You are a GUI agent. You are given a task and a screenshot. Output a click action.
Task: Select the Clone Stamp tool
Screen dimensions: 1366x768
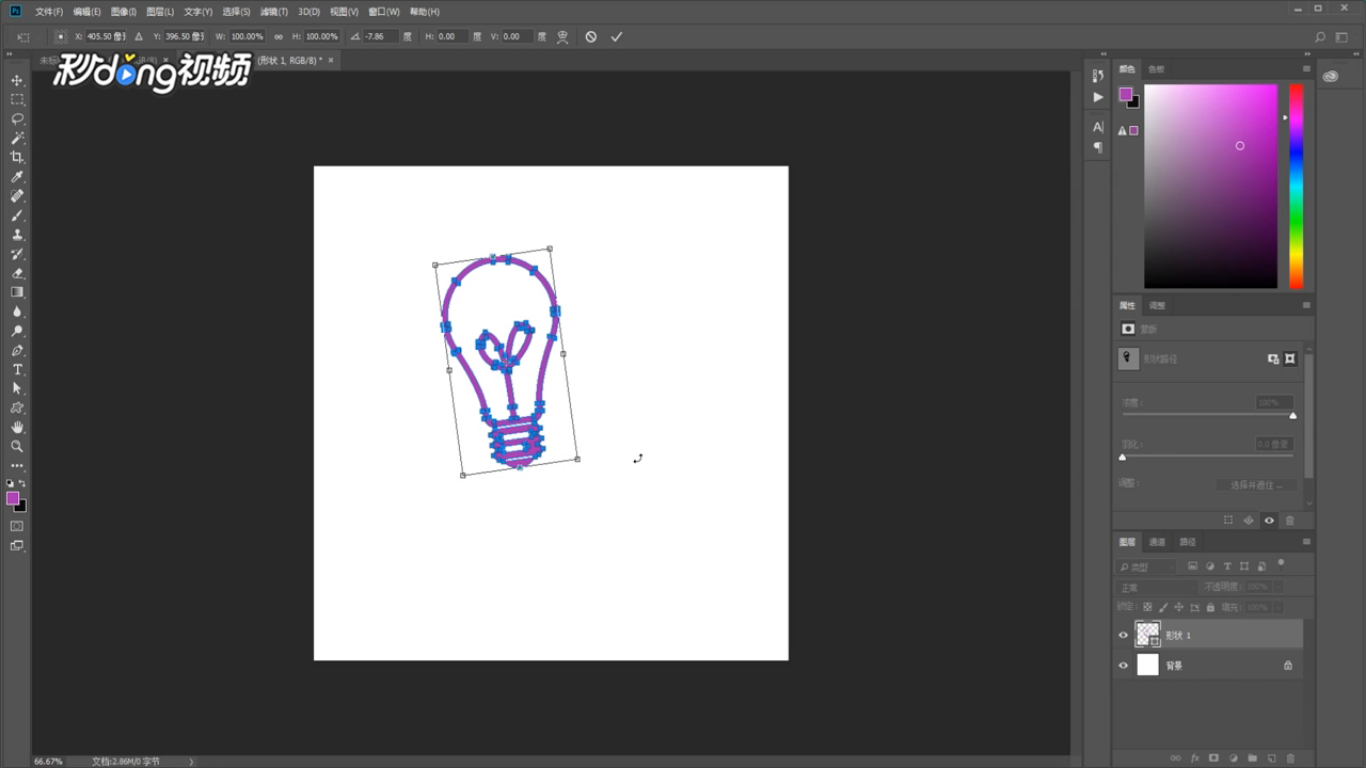(x=17, y=234)
